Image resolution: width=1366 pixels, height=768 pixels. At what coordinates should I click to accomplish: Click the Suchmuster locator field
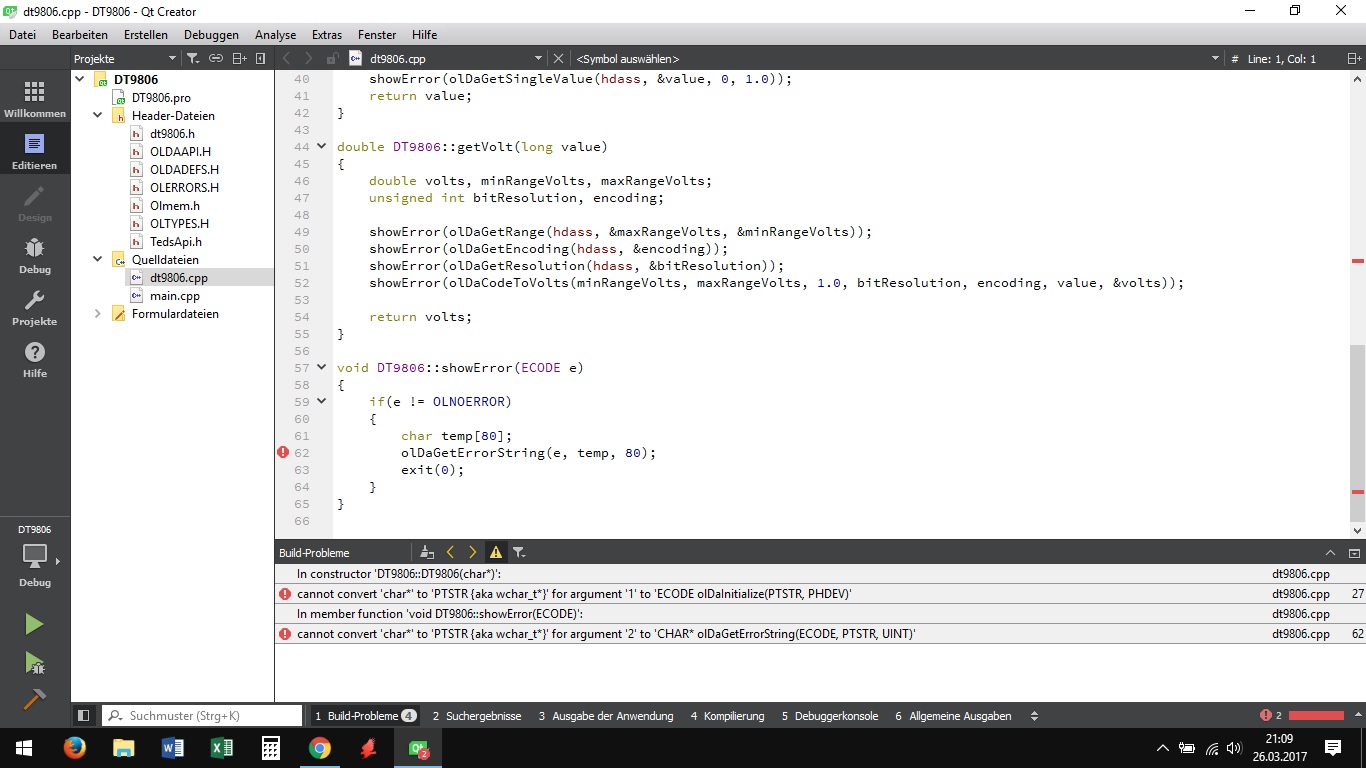202,716
